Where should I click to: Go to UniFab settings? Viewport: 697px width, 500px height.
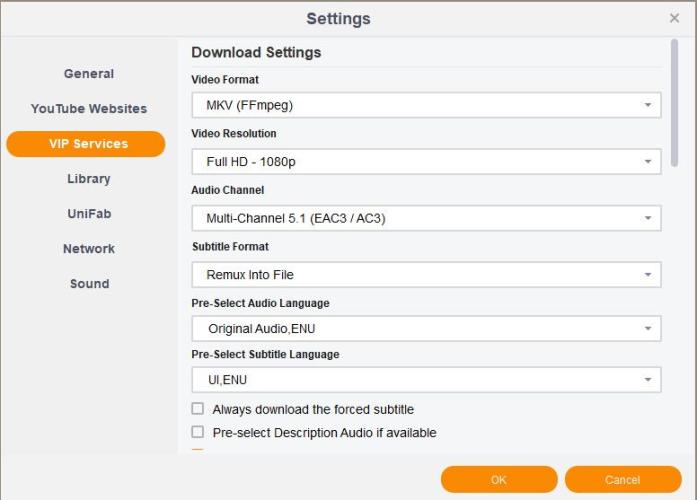pyautogui.click(x=89, y=214)
